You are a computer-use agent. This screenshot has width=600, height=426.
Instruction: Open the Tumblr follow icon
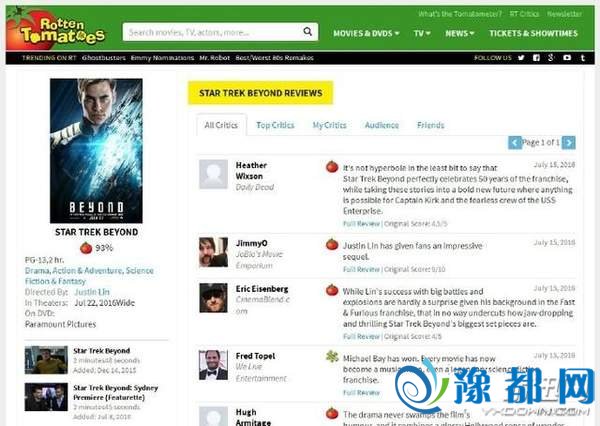(581, 57)
